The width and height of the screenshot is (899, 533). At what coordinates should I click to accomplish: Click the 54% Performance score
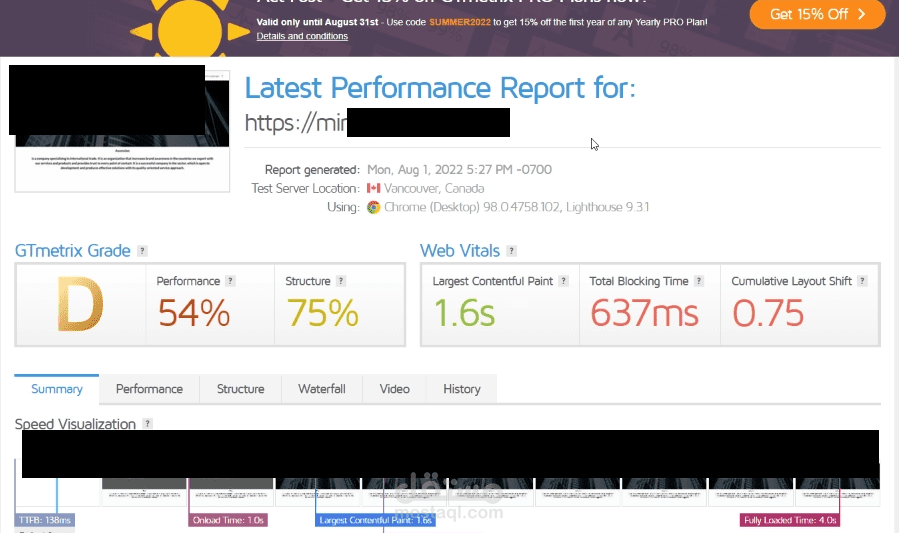click(x=194, y=313)
